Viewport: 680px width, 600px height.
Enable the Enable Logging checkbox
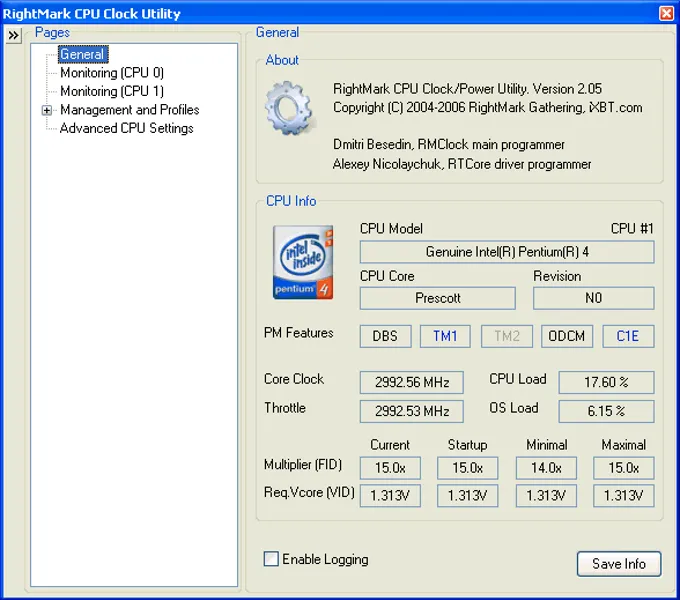(x=271, y=559)
